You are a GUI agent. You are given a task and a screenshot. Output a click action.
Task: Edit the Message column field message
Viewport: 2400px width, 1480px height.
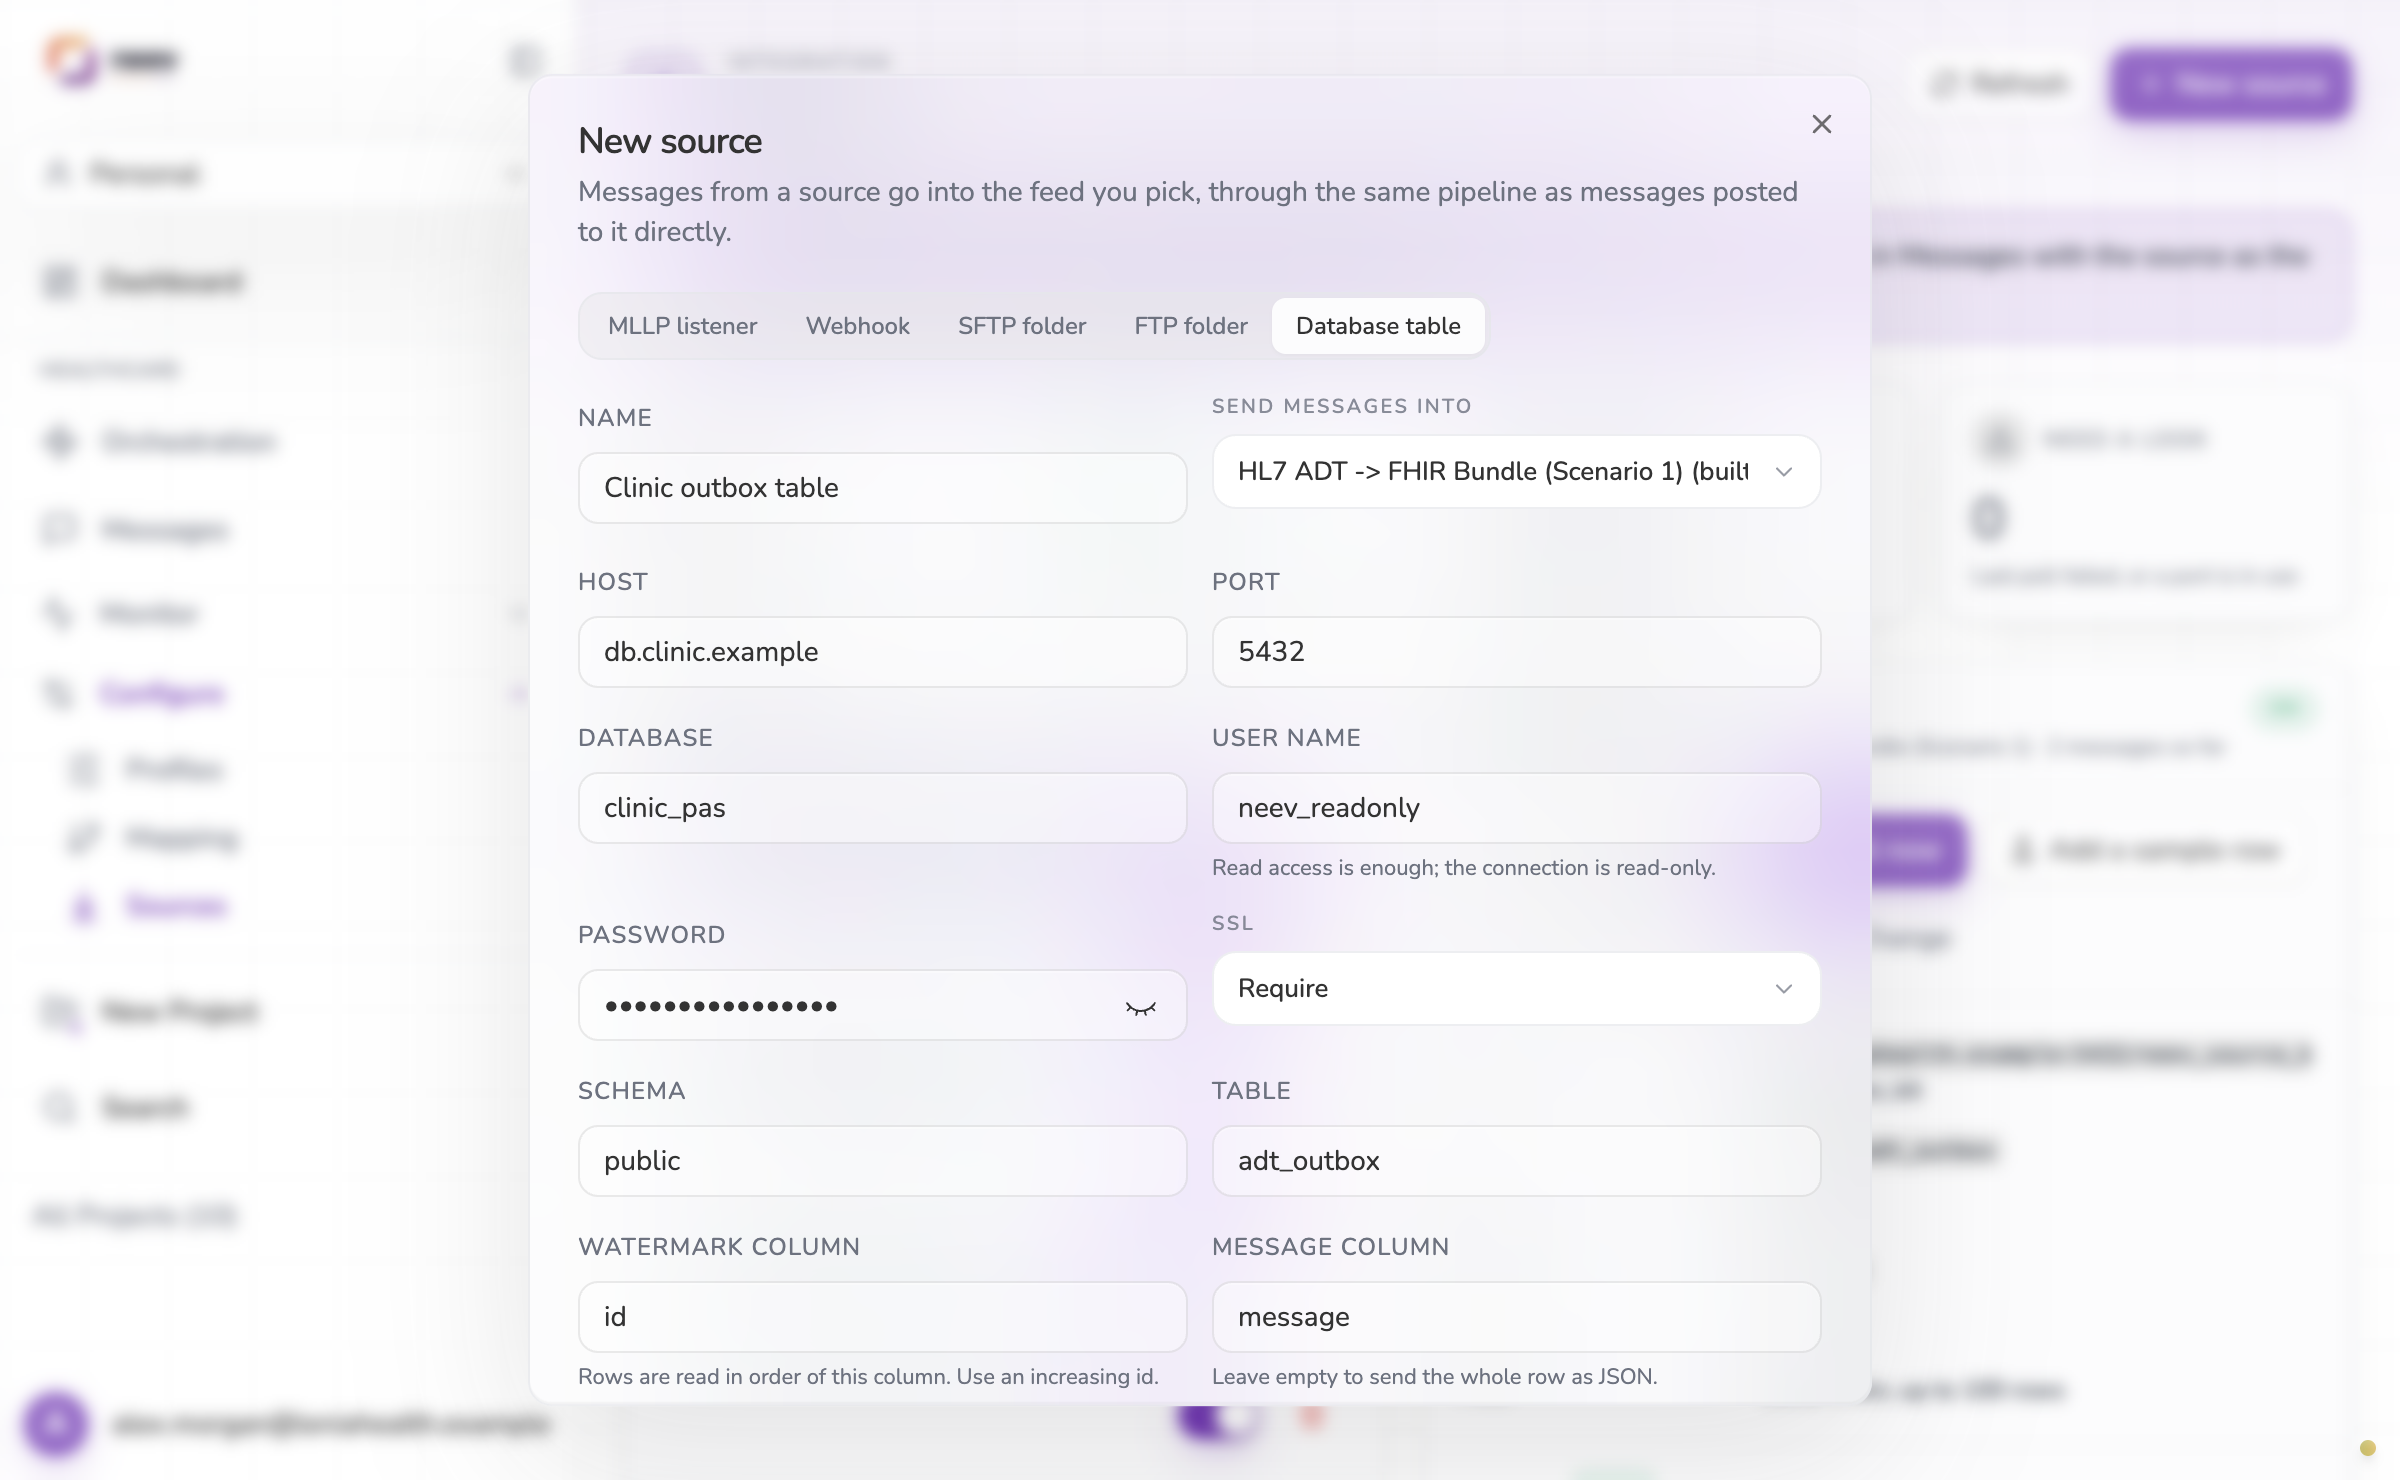[x=1516, y=1317]
